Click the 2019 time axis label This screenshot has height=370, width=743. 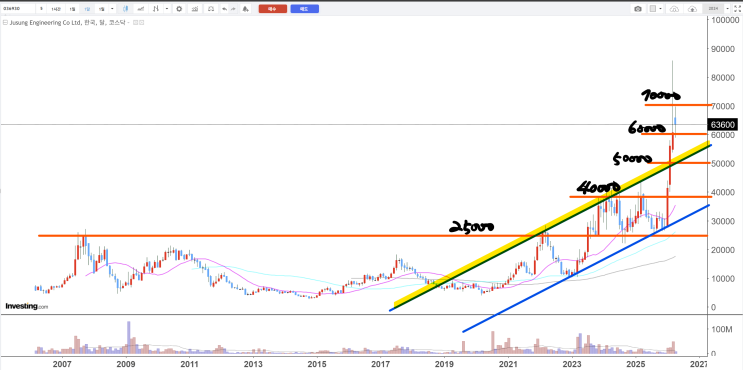coord(444,365)
